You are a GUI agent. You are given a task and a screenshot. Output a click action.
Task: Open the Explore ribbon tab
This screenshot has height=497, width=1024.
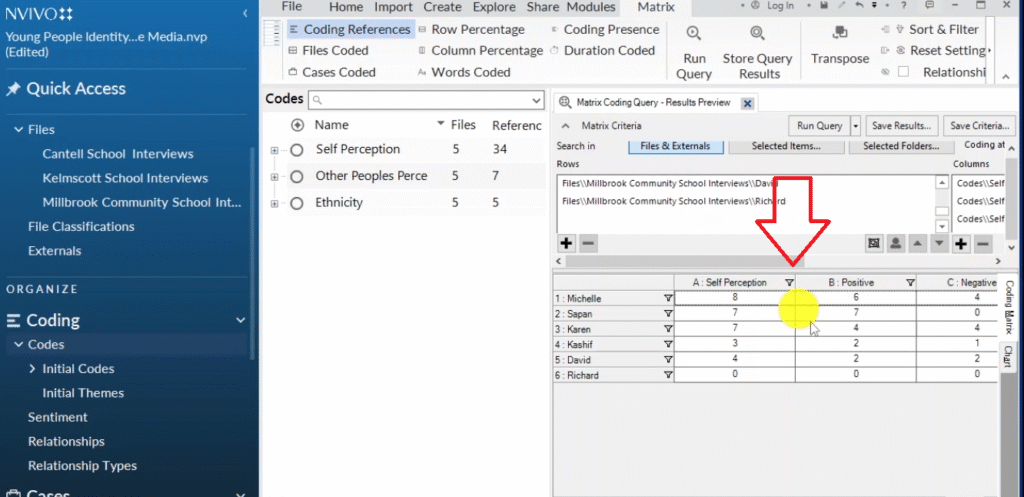494,7
